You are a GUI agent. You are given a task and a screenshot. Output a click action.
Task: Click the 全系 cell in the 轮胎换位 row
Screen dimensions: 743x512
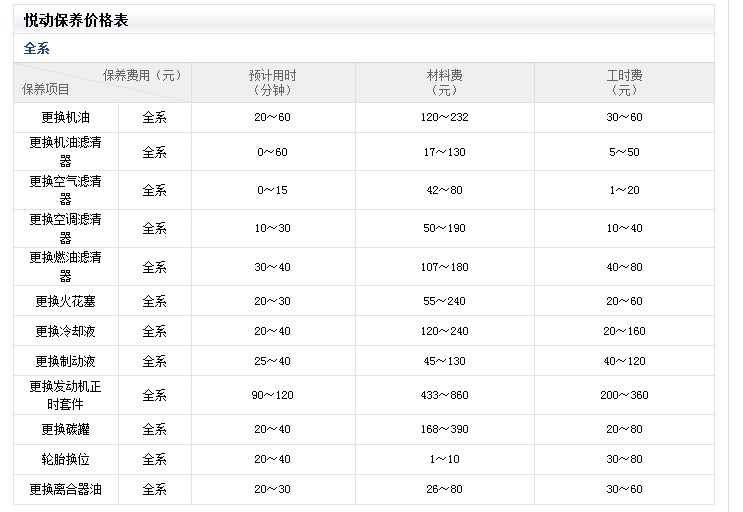154,459
